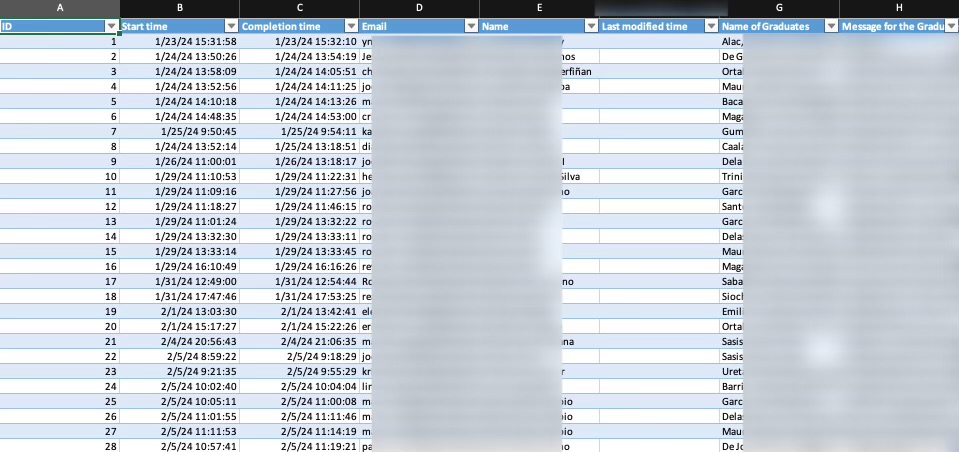Open the Email column filter dropdown
The height and width of the screenshot is (452, 959).
[x=471, y=26]
